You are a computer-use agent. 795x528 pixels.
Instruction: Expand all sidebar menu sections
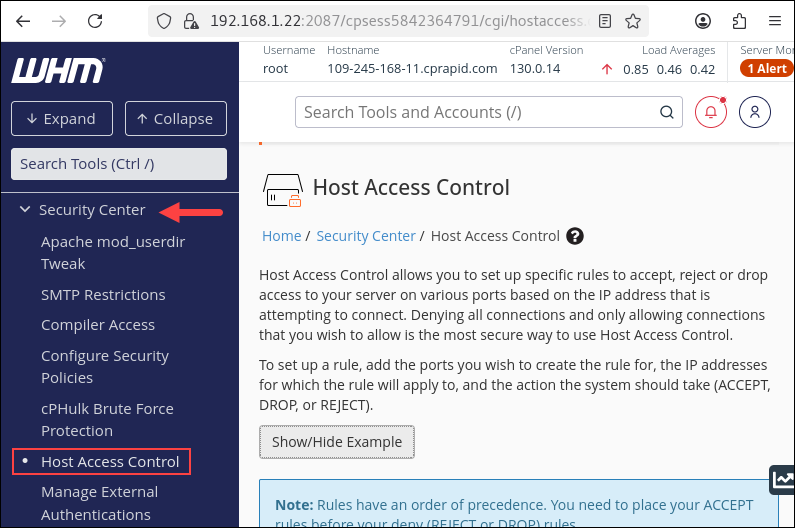click(61, 119)
